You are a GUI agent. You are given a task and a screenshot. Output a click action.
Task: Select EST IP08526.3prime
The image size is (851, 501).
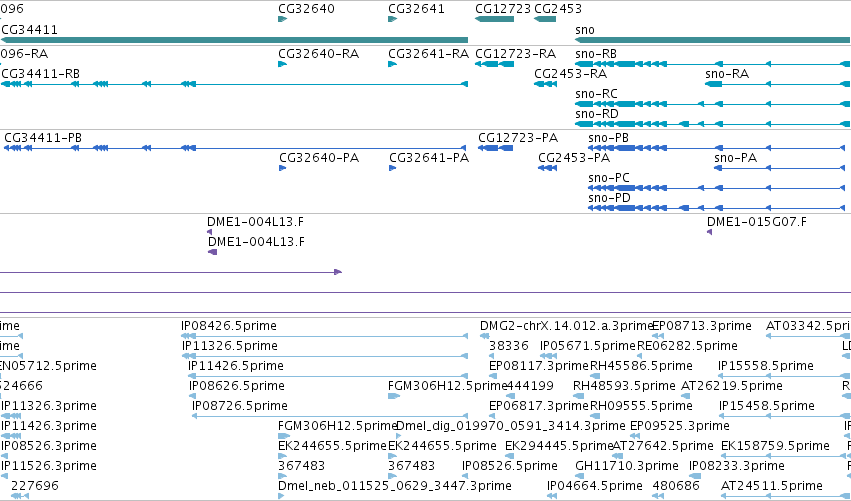[49, 446]
